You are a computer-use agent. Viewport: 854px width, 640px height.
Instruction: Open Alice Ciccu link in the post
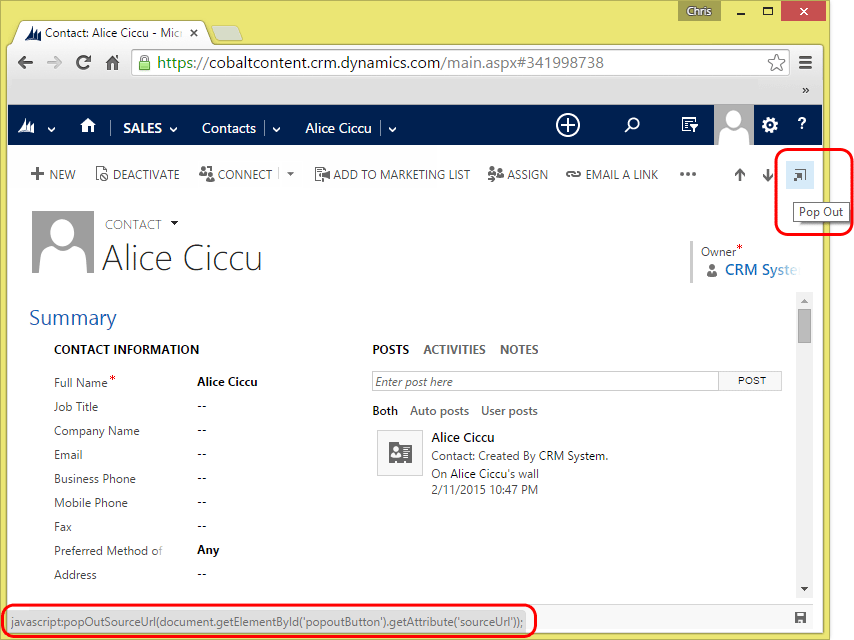pyautogui.click(x=463, y=437)
